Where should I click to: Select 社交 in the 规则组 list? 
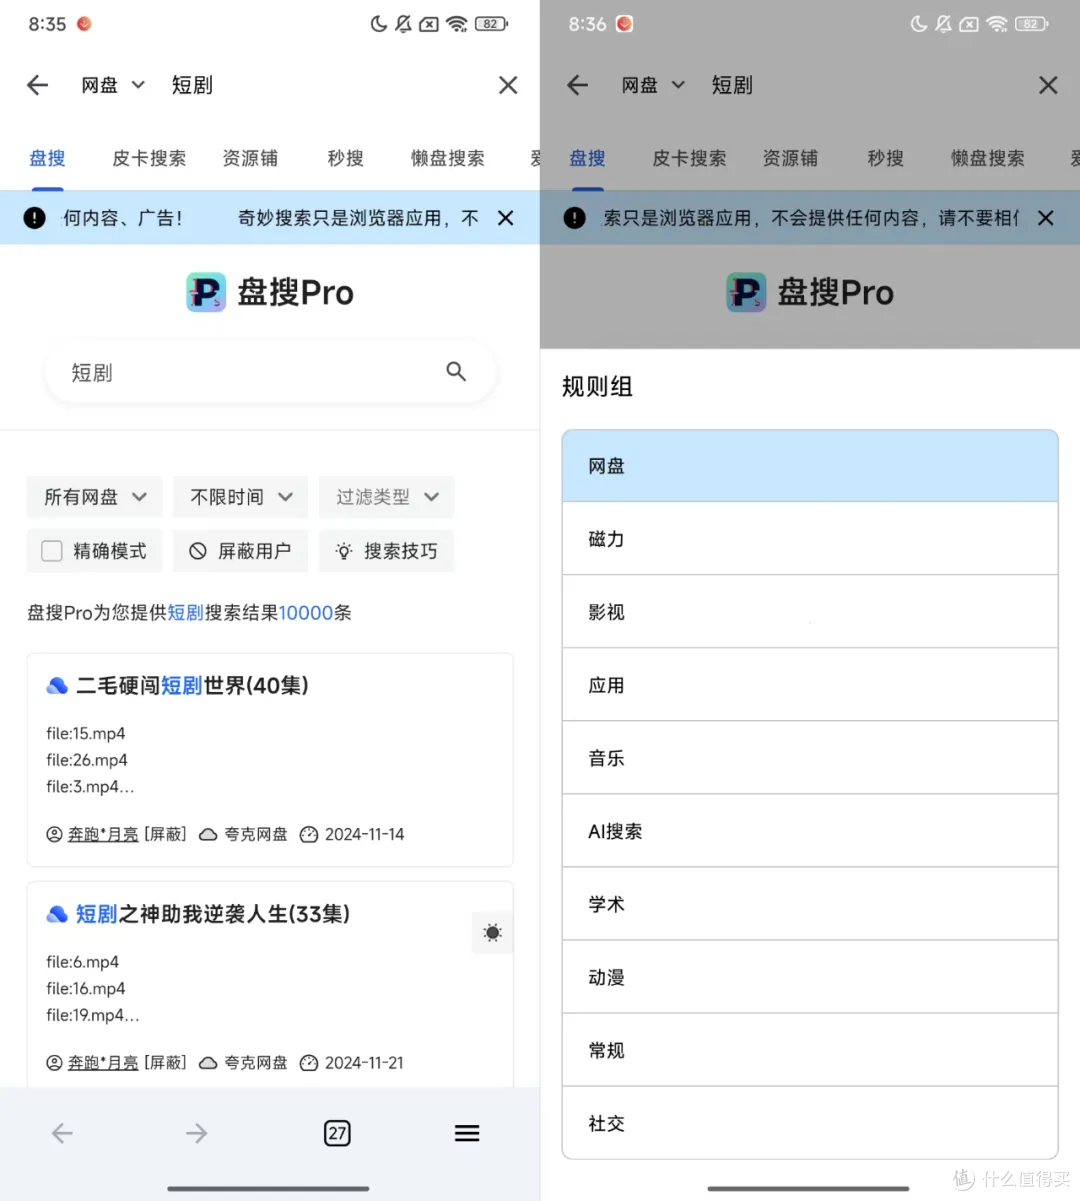click(x=810, y=1123)
